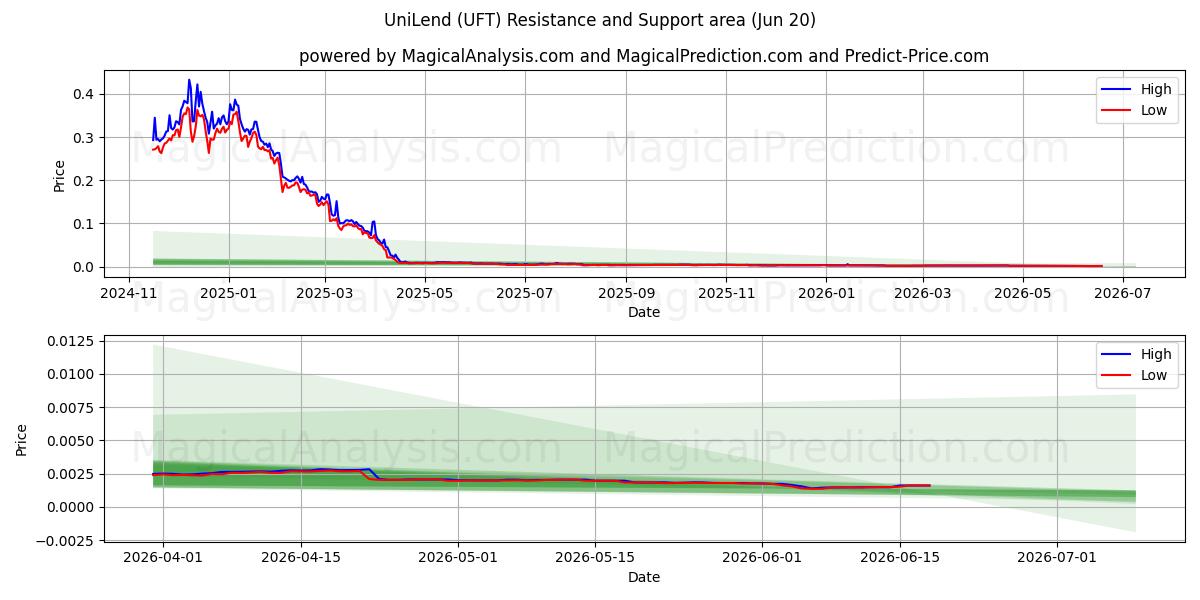Screen dimensions: 1200x600
Task: Click the "2025-05" x-axis tick label
Action: 425,292
